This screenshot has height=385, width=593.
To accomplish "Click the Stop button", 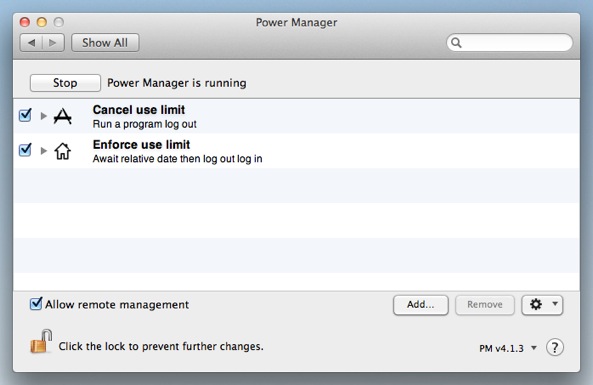I will 65,83.
